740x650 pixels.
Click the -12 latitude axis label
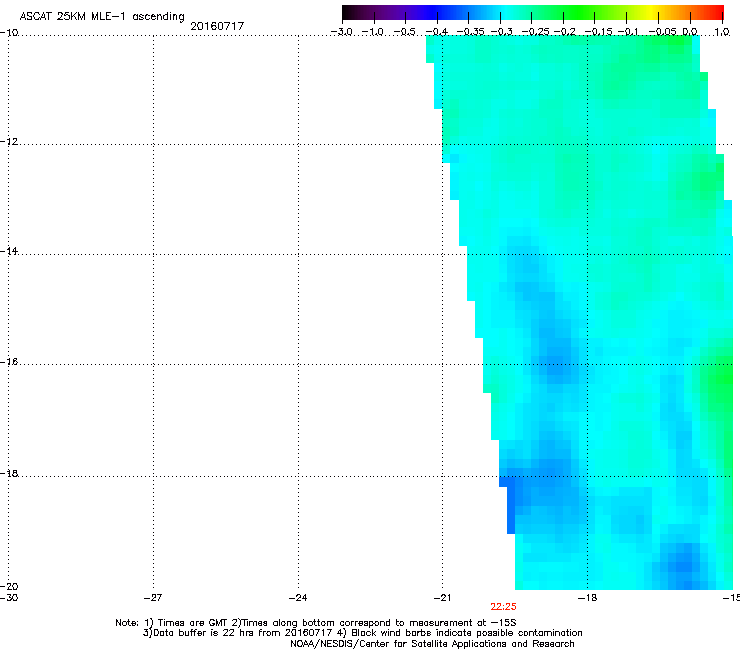coord(9,142)
